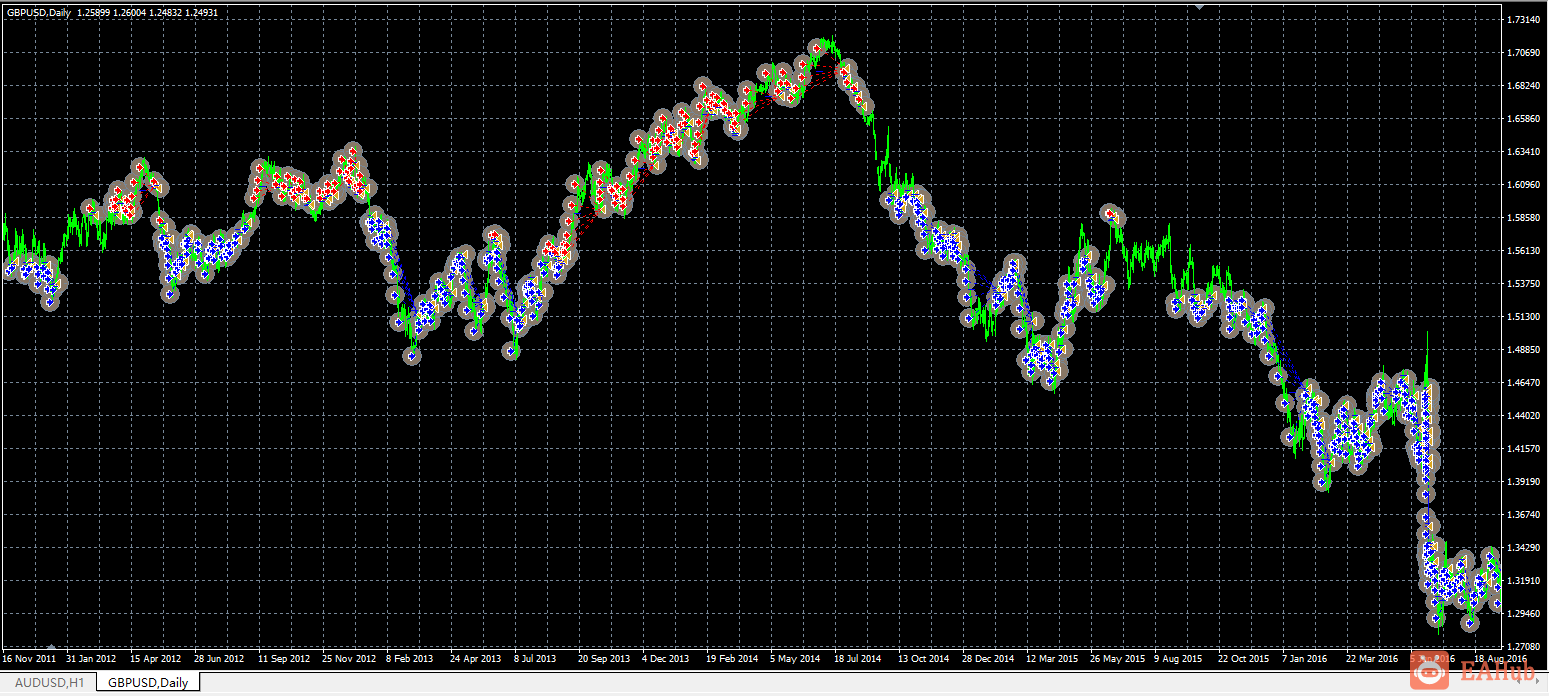Click the 1.63410 price axis label
This screenshot has height=696, width=1549.
[1526, 152]
